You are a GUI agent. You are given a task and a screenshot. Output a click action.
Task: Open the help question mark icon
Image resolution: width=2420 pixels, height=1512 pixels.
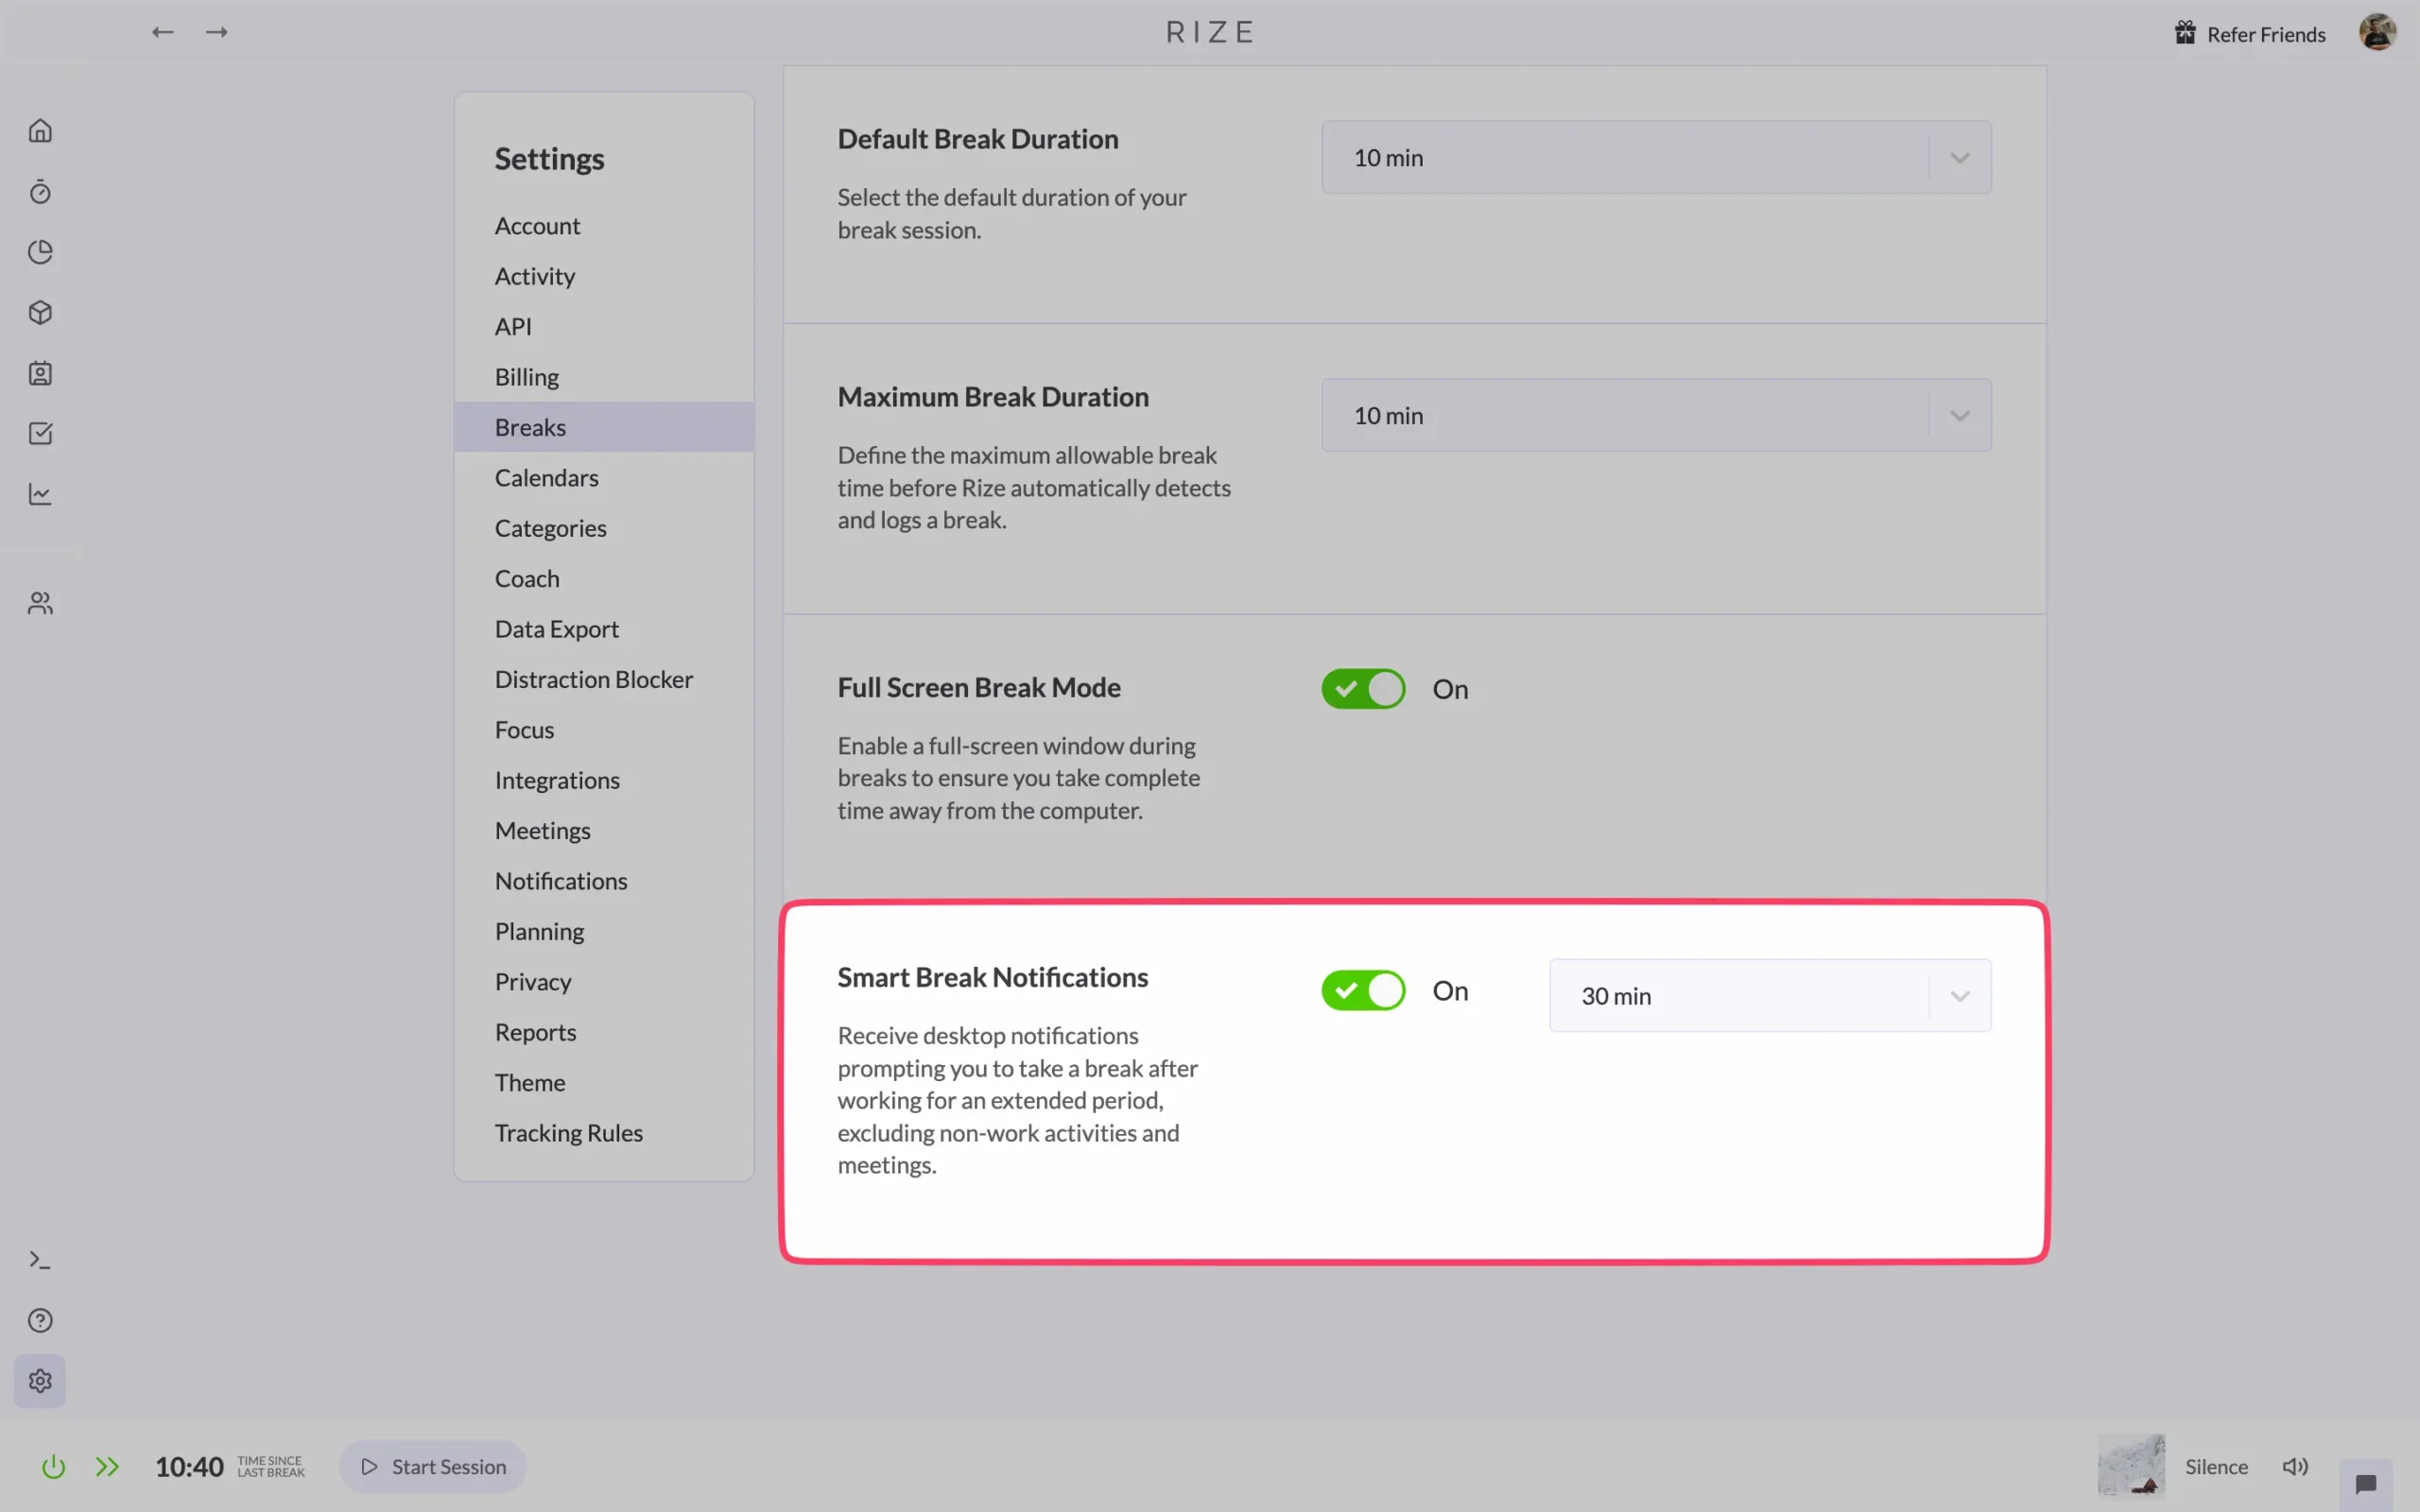tap(40, 1320)
